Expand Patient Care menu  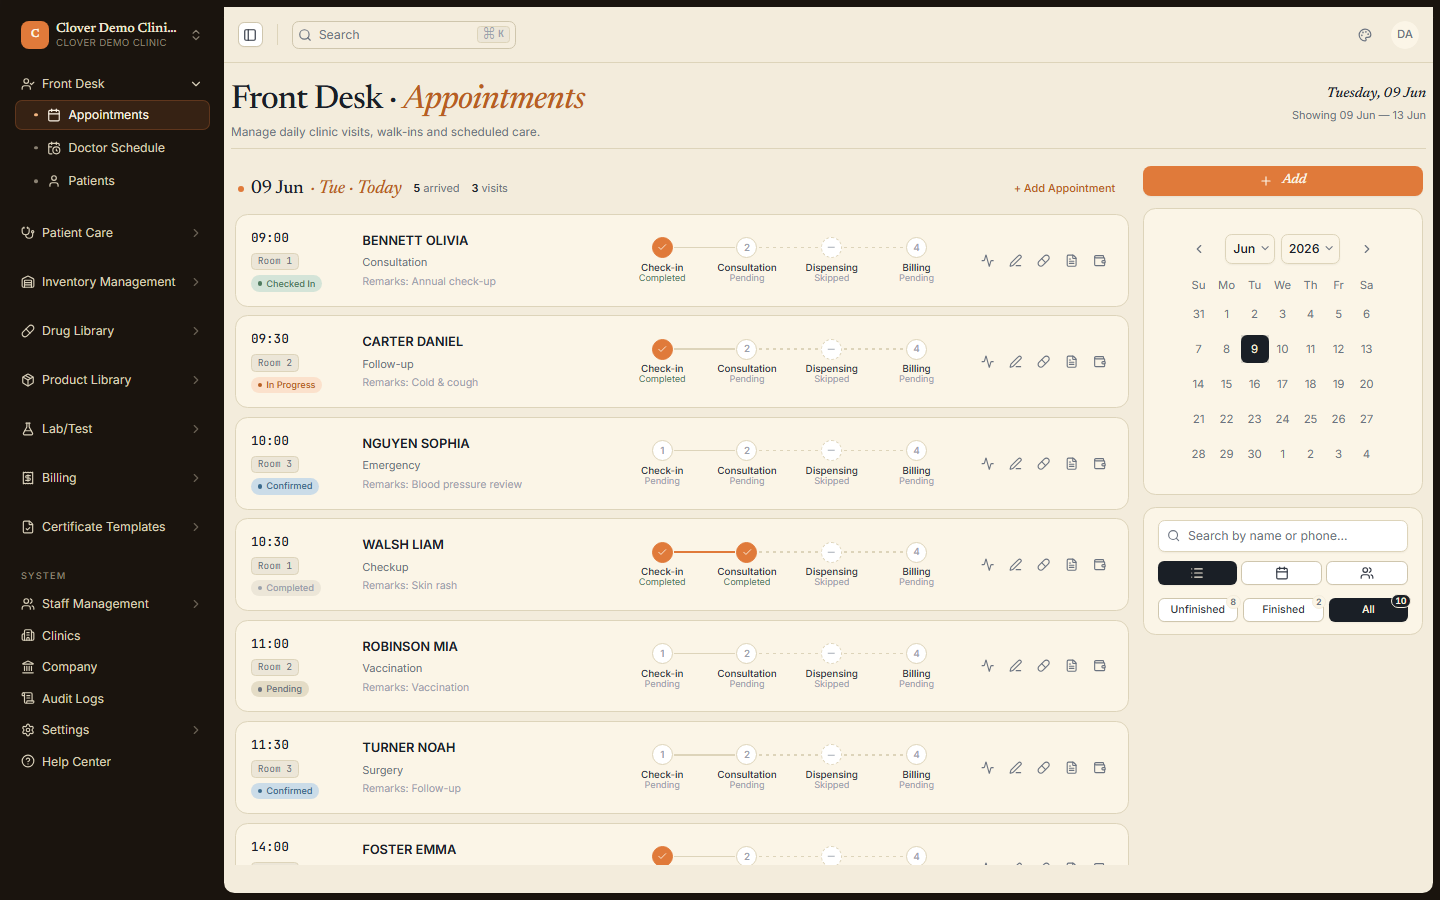pyautogui.click(x=112, y=233)
